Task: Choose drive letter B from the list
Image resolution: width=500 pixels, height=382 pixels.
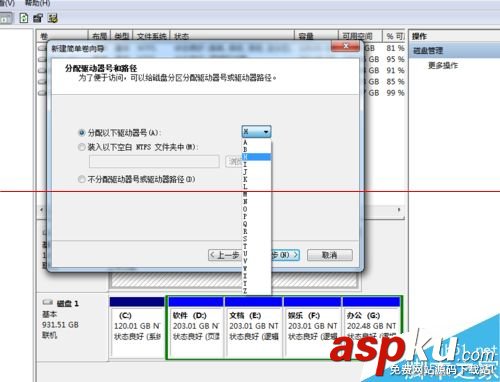Action: click(256, 149)
